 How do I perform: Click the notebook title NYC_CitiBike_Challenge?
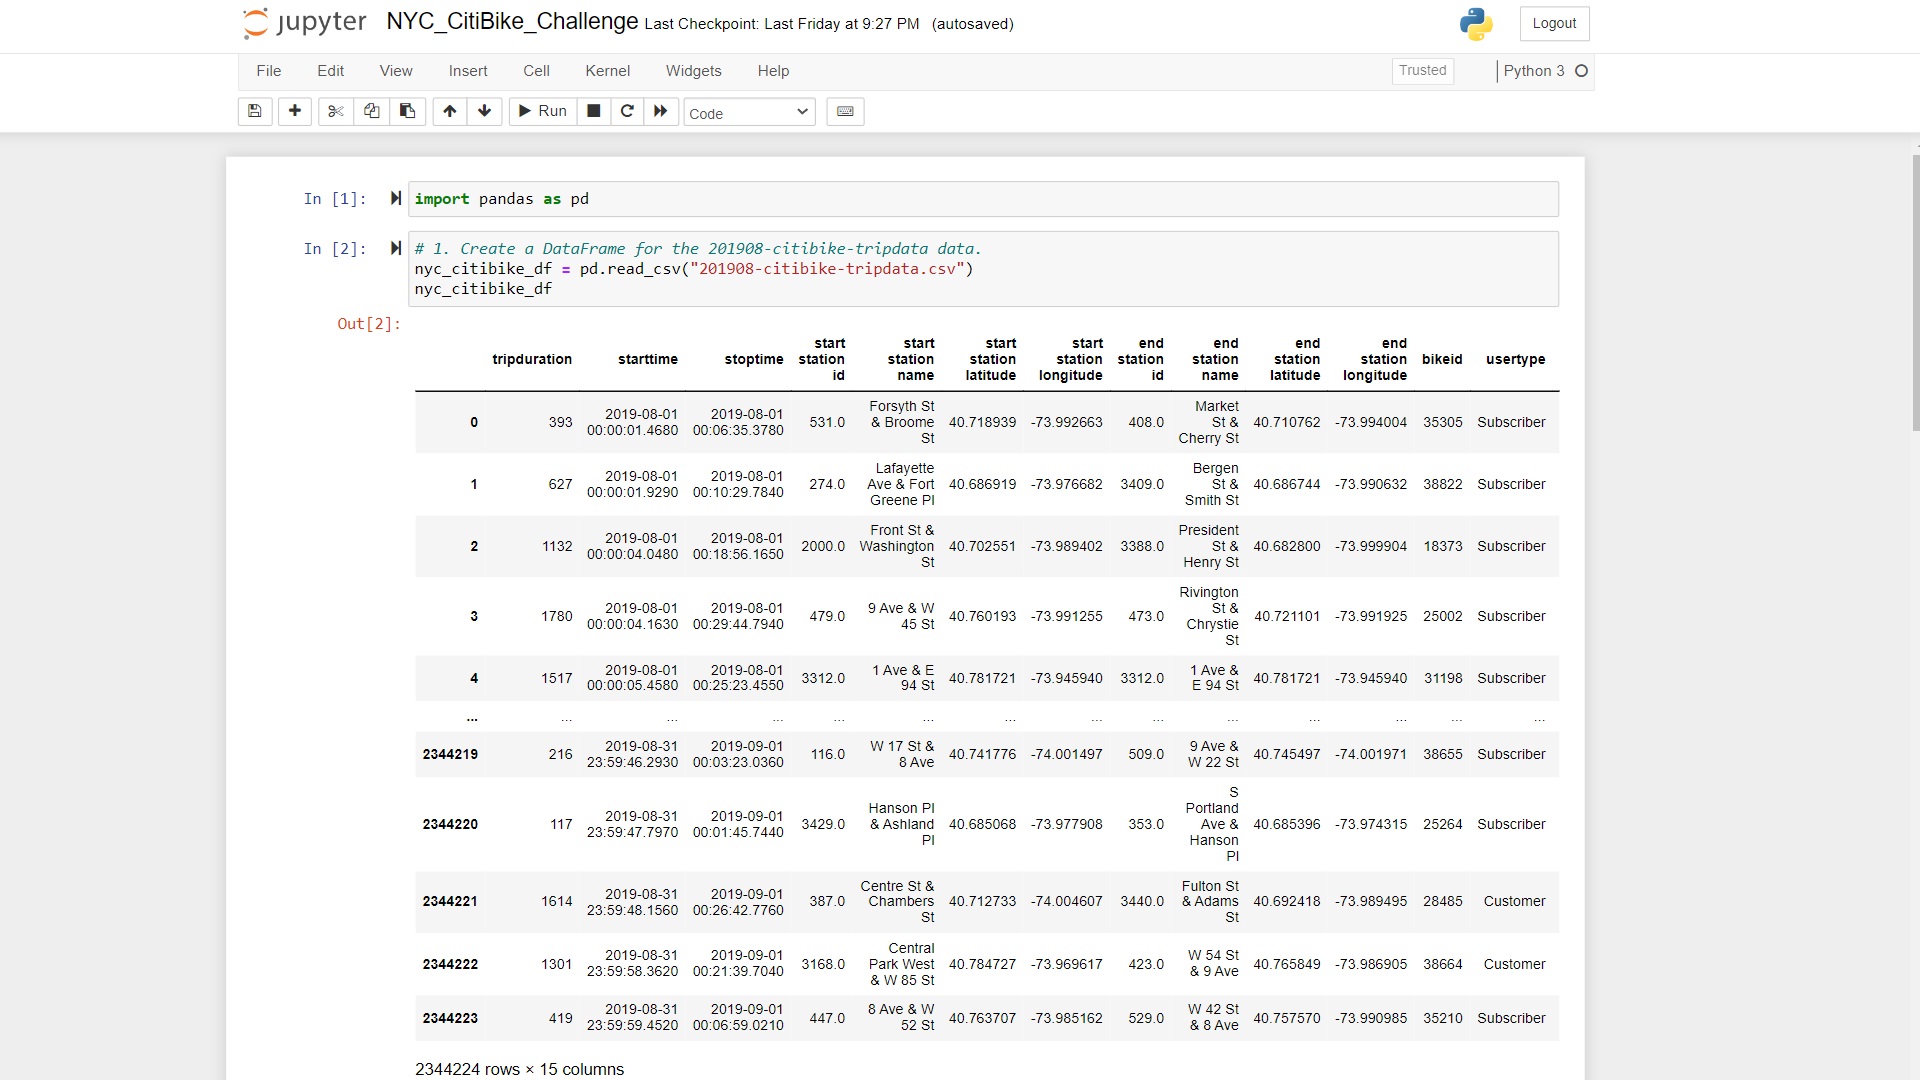[512, 22]
